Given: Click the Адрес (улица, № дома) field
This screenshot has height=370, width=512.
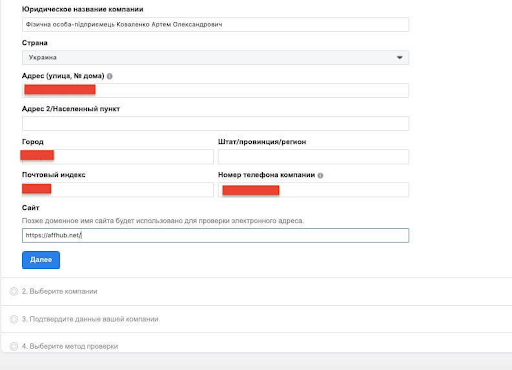Looking at the screenshot, I should pos(215,90).
